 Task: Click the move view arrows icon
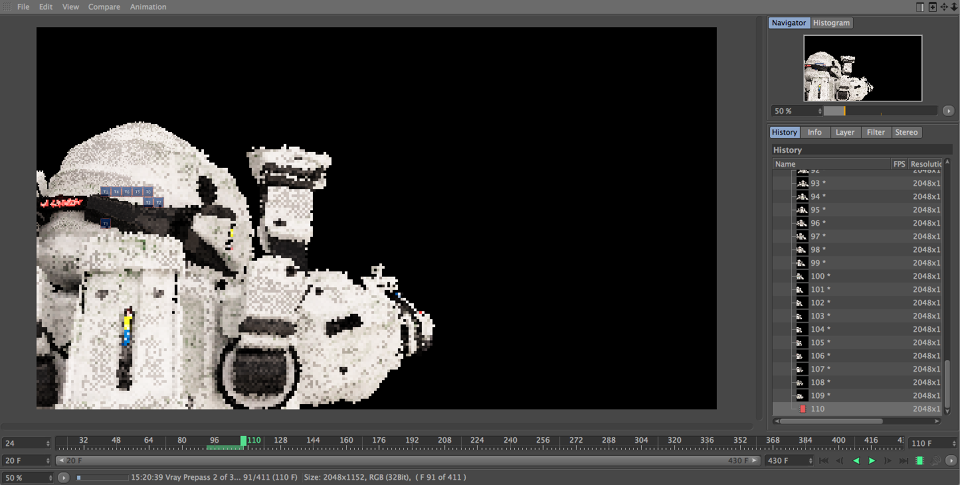[944, 7]
